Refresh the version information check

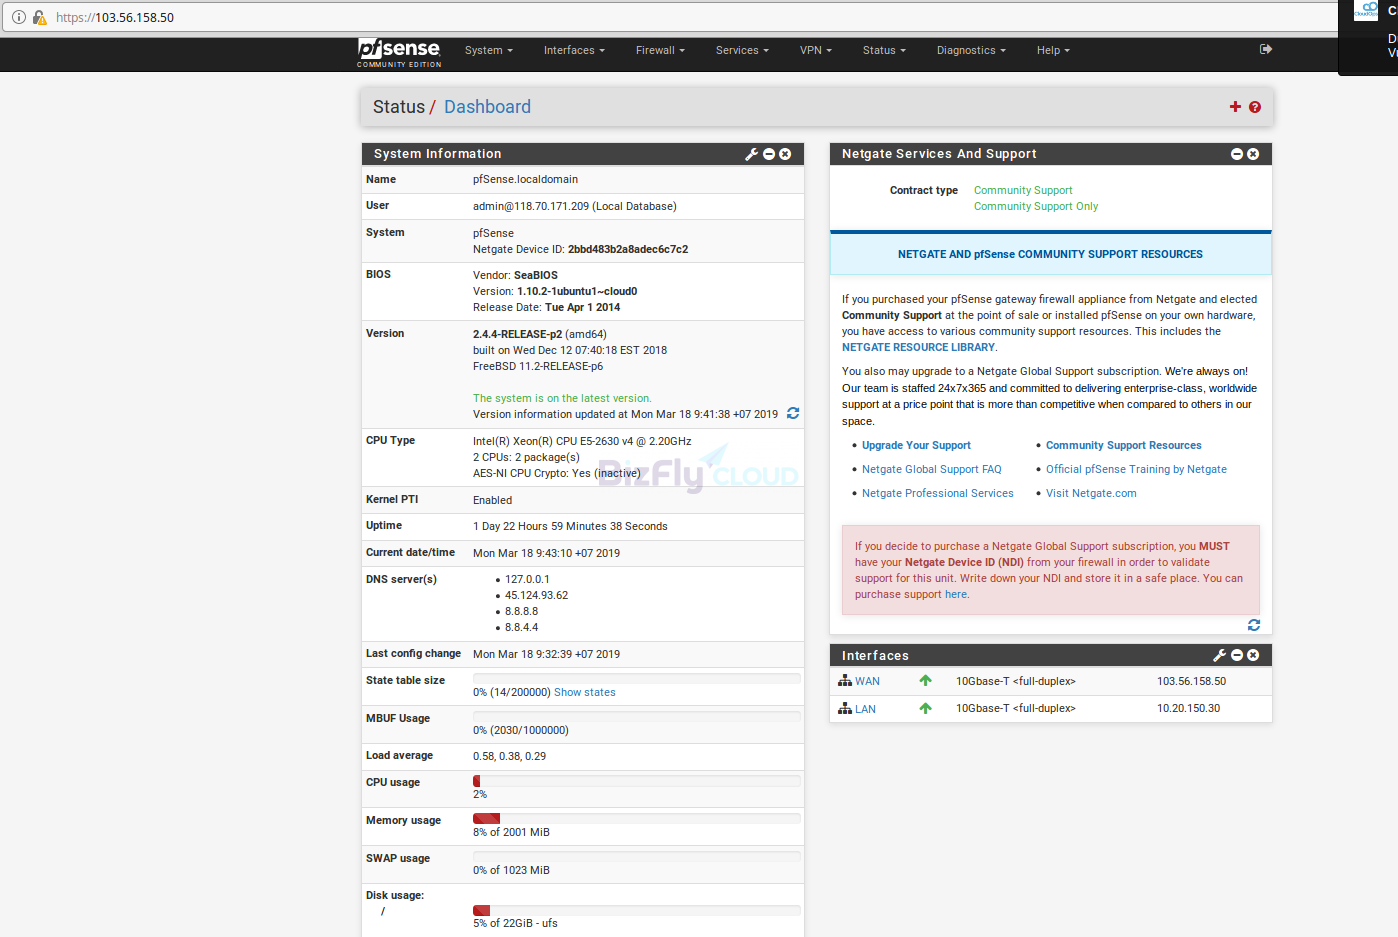[x=793, y=413]
